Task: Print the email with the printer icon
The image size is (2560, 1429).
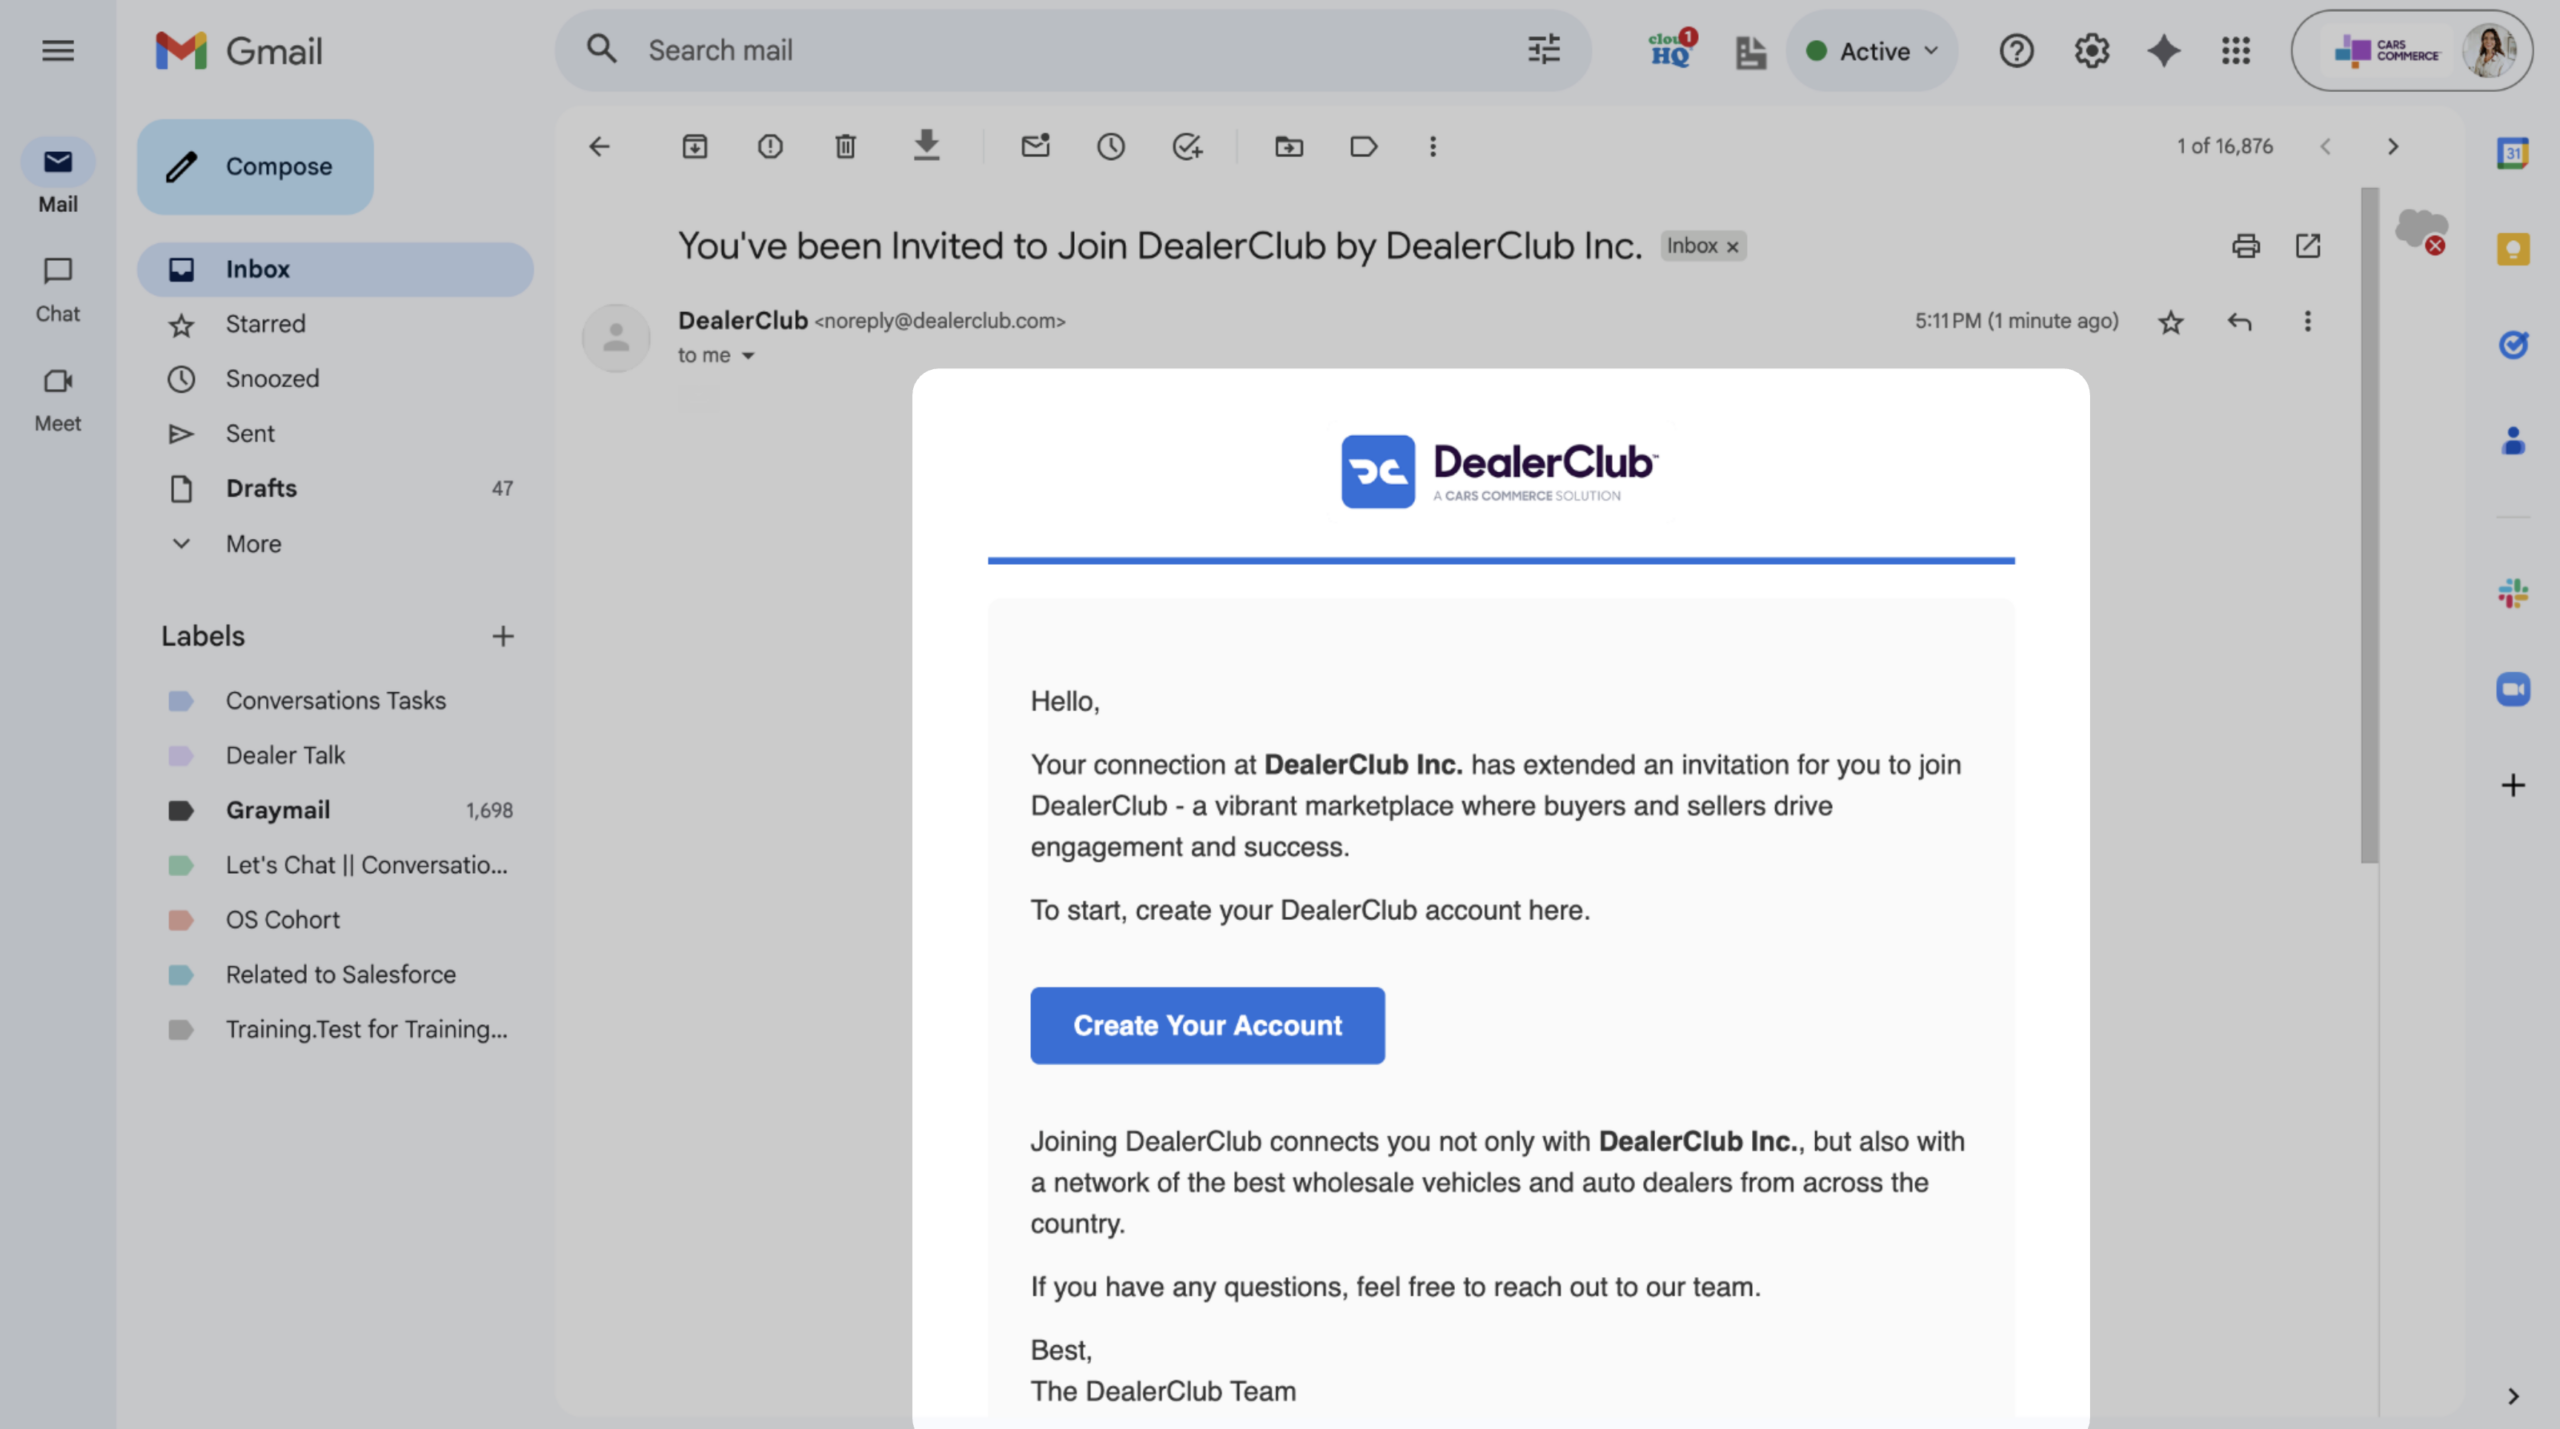Action: pyautogui.click(x=2245, y=246)
